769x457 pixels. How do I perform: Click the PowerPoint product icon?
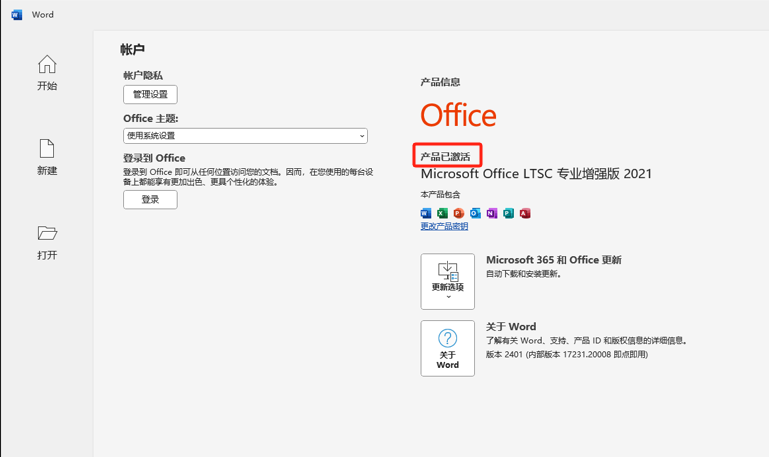459,213
